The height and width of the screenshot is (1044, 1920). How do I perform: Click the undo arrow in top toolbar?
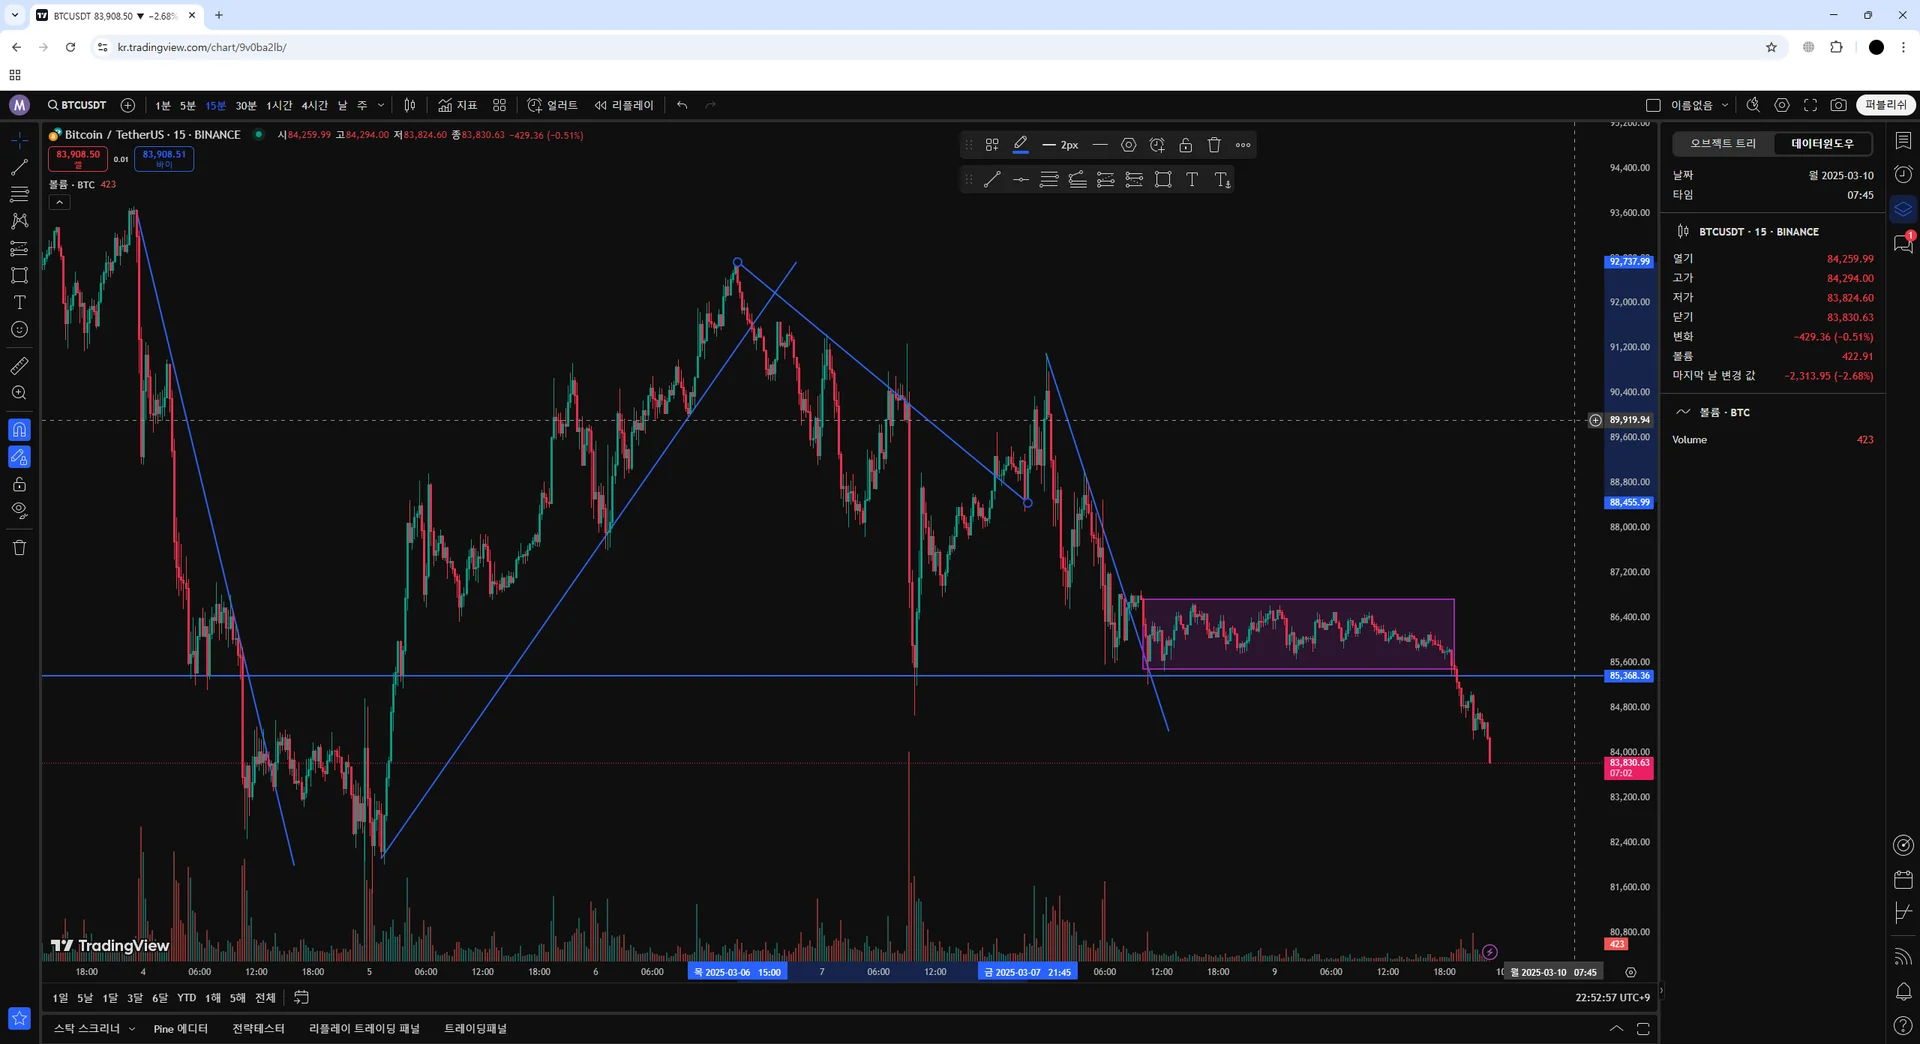tap(682, 105)
